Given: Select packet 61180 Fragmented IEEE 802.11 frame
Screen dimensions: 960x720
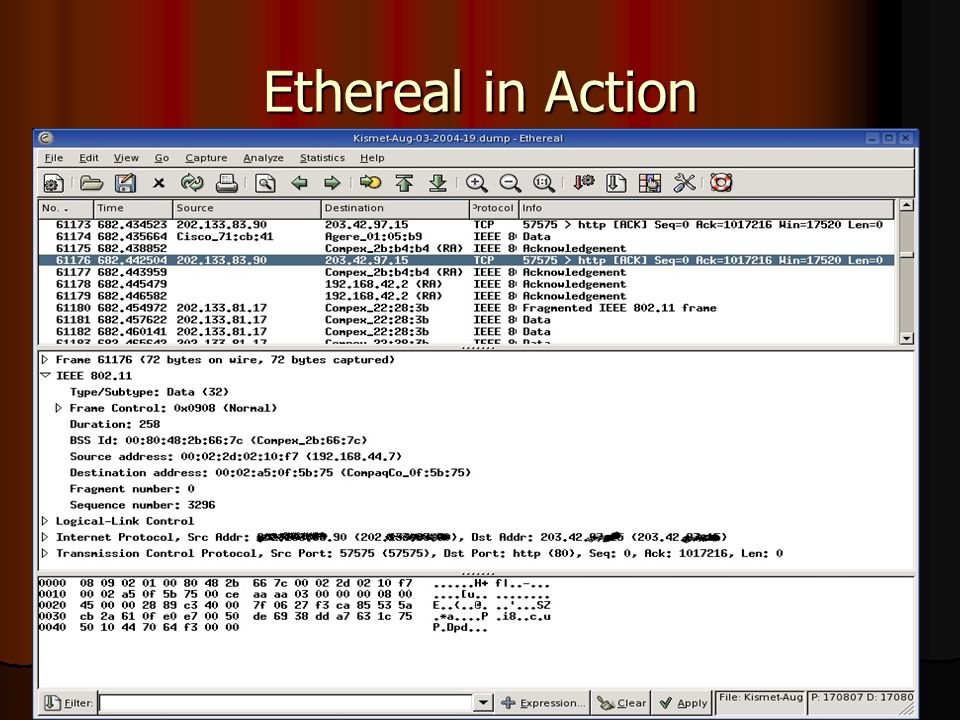Looking at the screenshot, I should click(466, 308).
